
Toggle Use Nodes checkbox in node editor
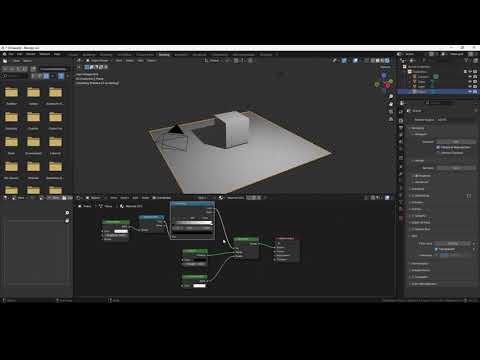[154, 198]
